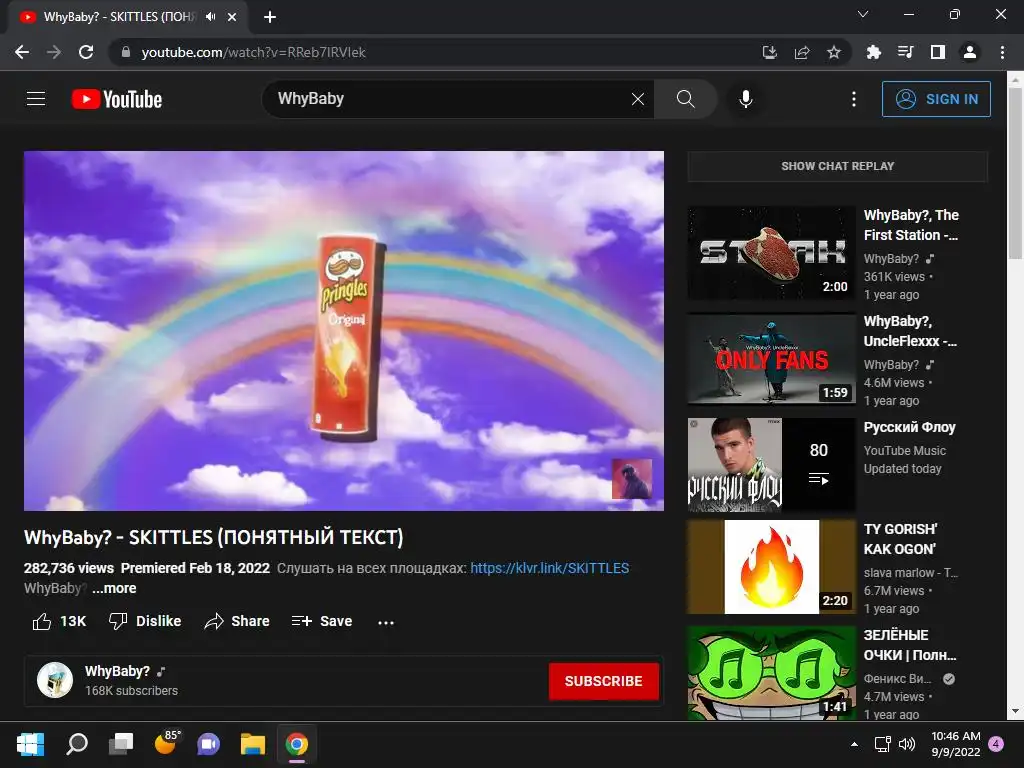Open Русский Флоу playlist thumbnail
Image resolution: width=1024 pixels, height=768 pixels.
coord(771,464)
